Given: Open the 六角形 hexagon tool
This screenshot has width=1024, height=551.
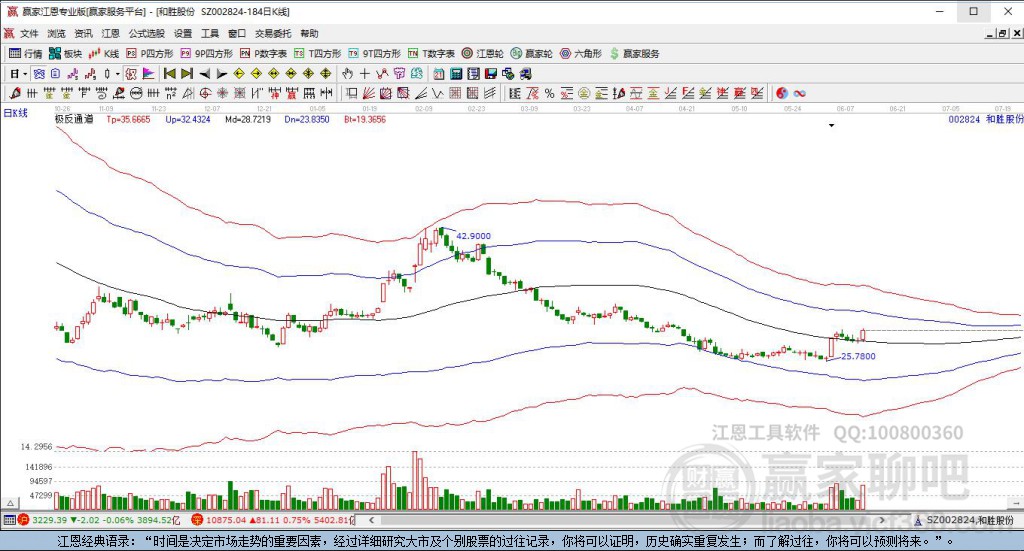Looking at the screenshot, I should click(x=581, y=54).
